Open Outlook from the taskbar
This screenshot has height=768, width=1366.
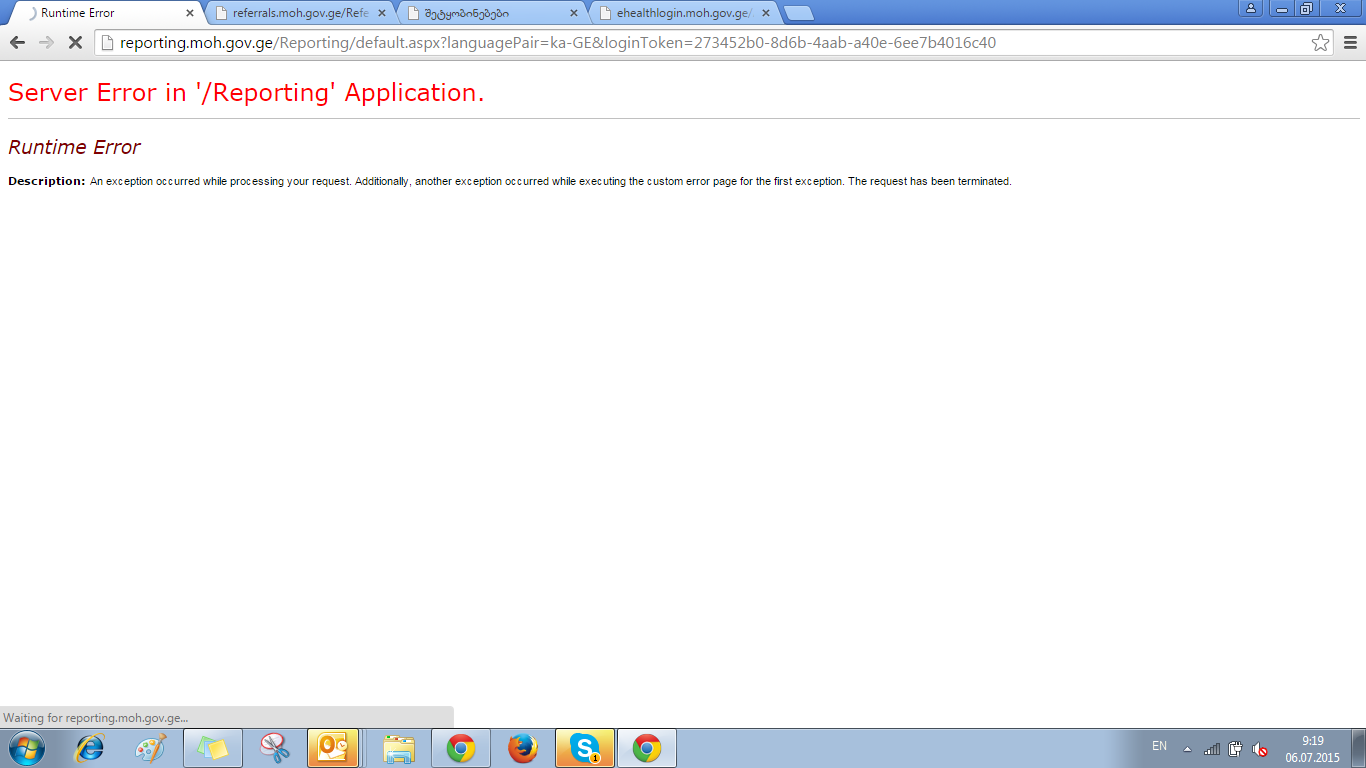[x=333, y=748]
